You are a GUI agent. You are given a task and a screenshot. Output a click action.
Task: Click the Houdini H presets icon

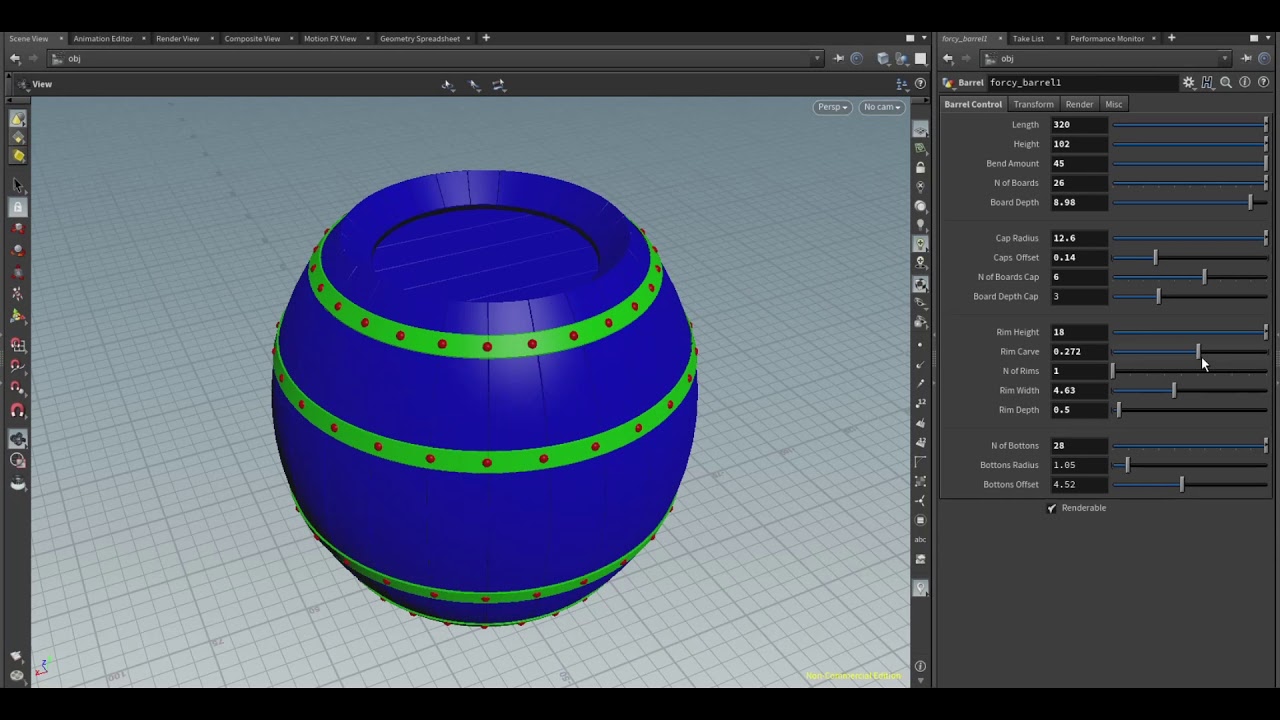[x=1207, y=83]
